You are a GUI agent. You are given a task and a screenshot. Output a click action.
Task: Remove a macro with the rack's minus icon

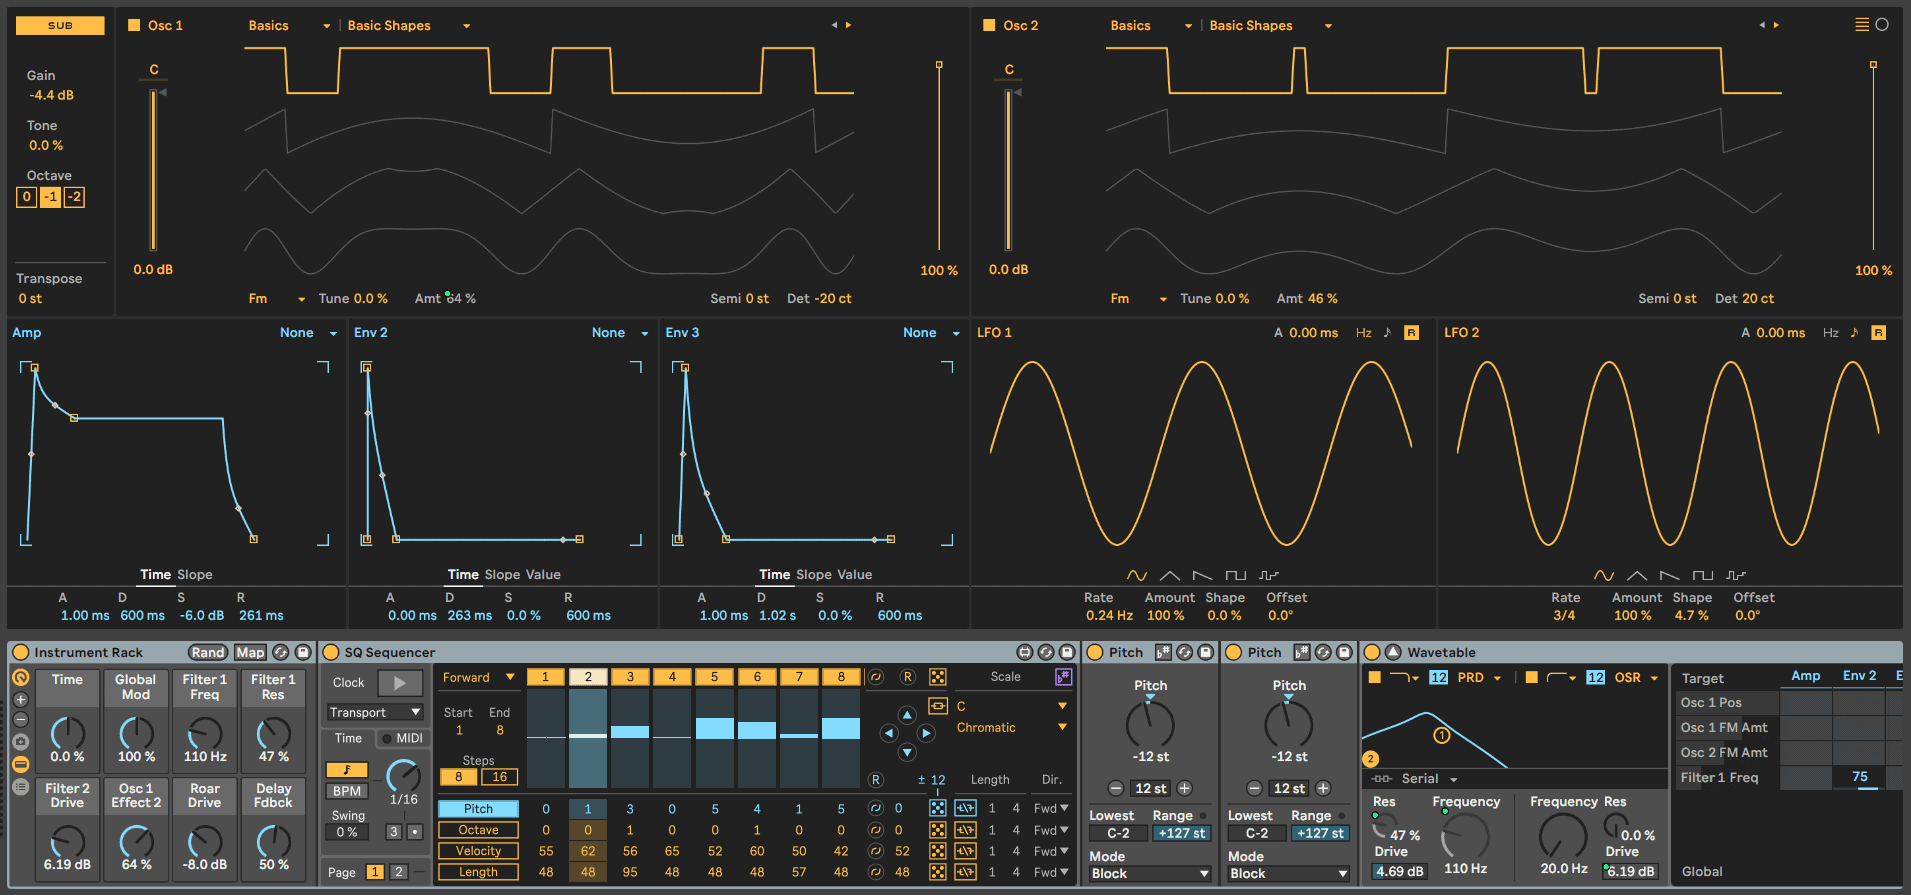point(20,720)
